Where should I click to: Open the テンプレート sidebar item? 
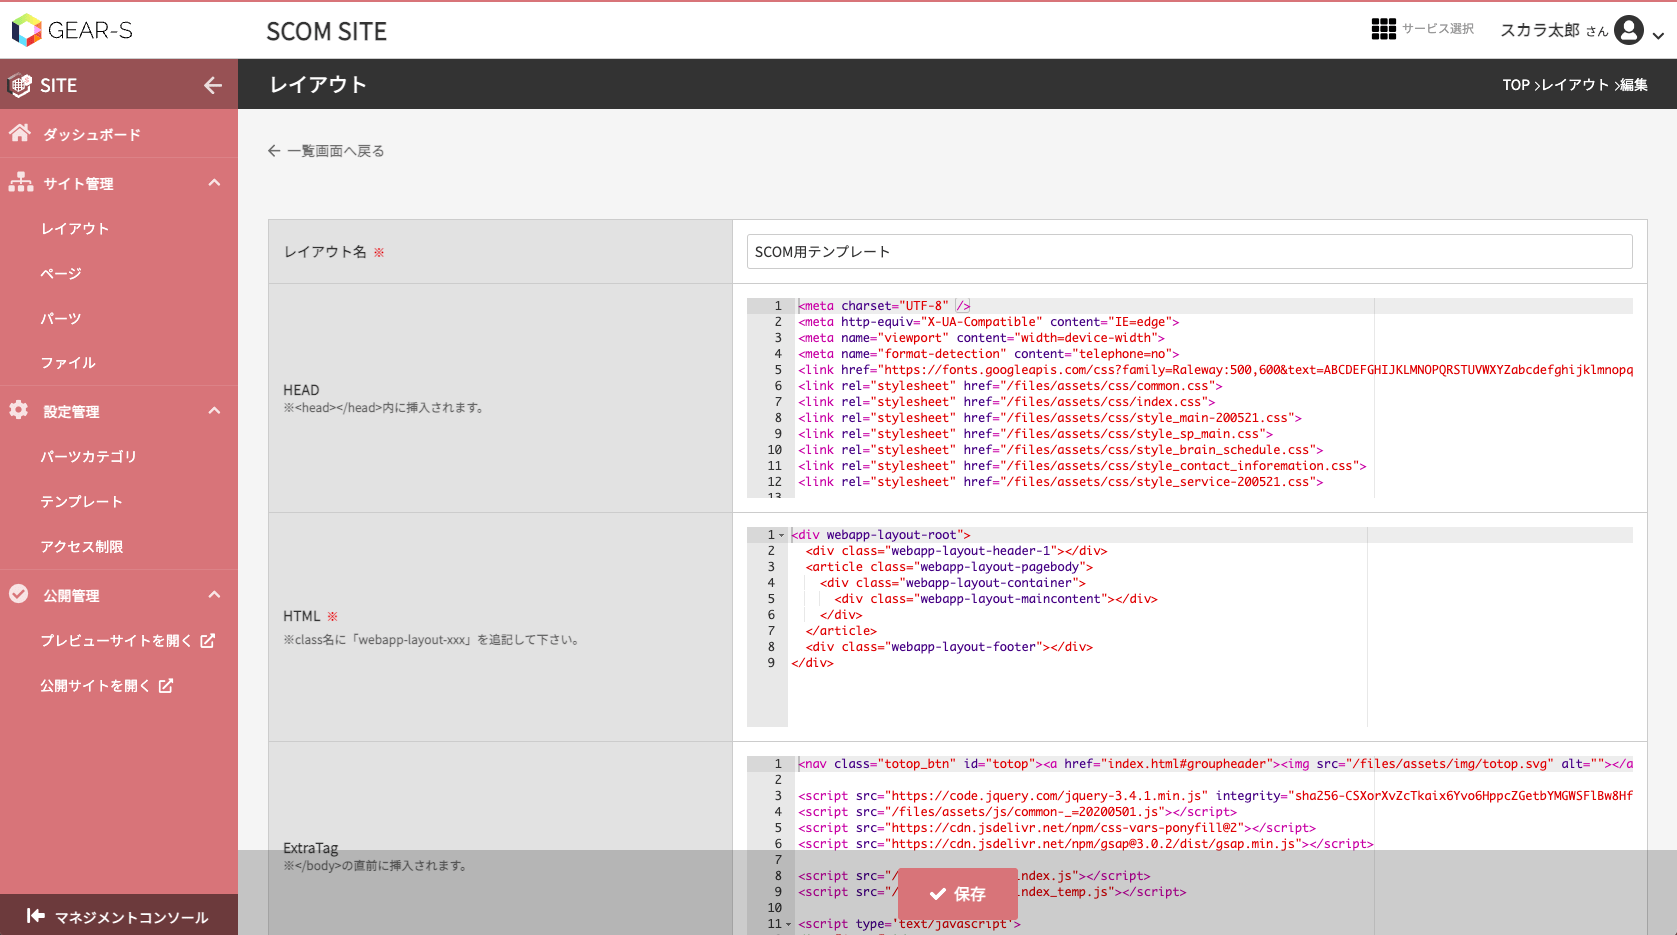point(81,502)
